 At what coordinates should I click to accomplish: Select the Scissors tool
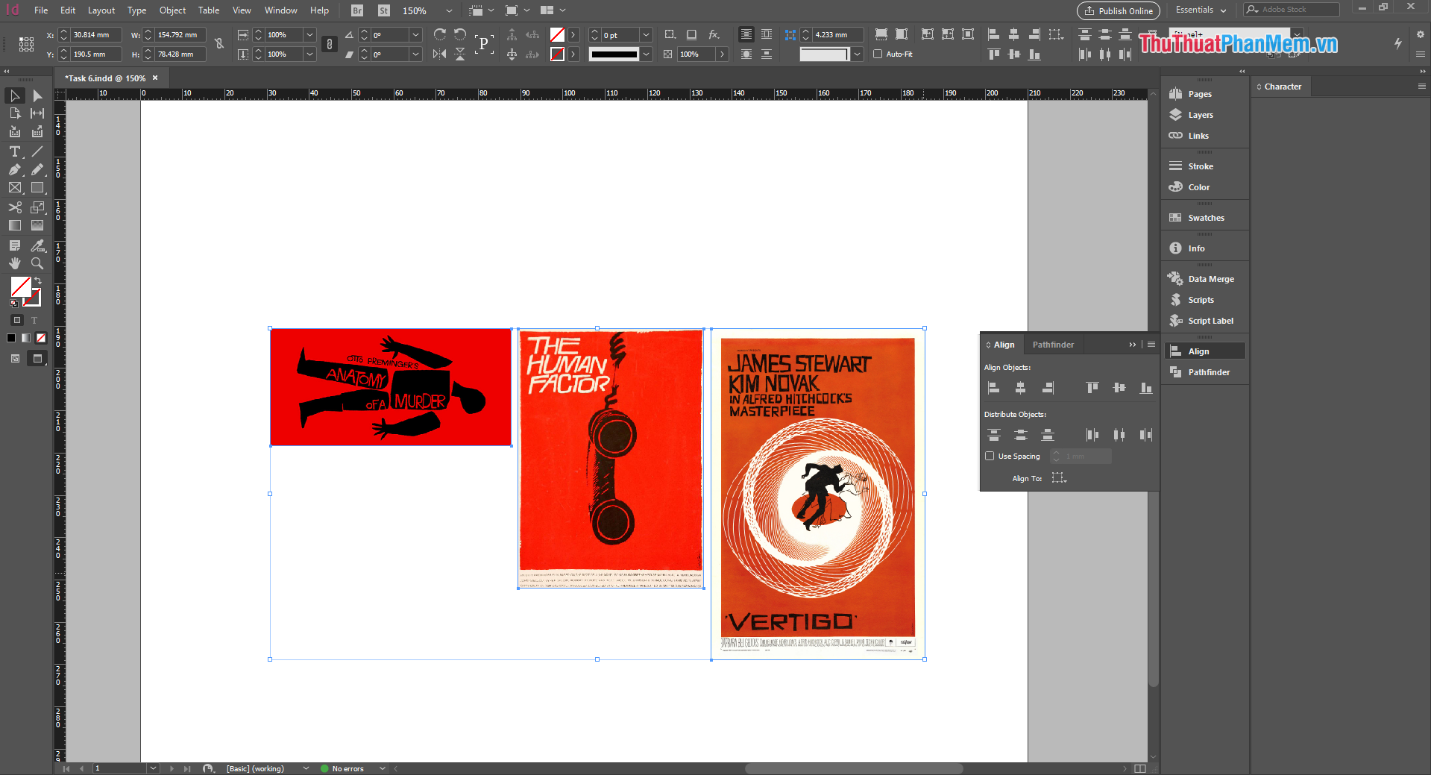[14, 207]
